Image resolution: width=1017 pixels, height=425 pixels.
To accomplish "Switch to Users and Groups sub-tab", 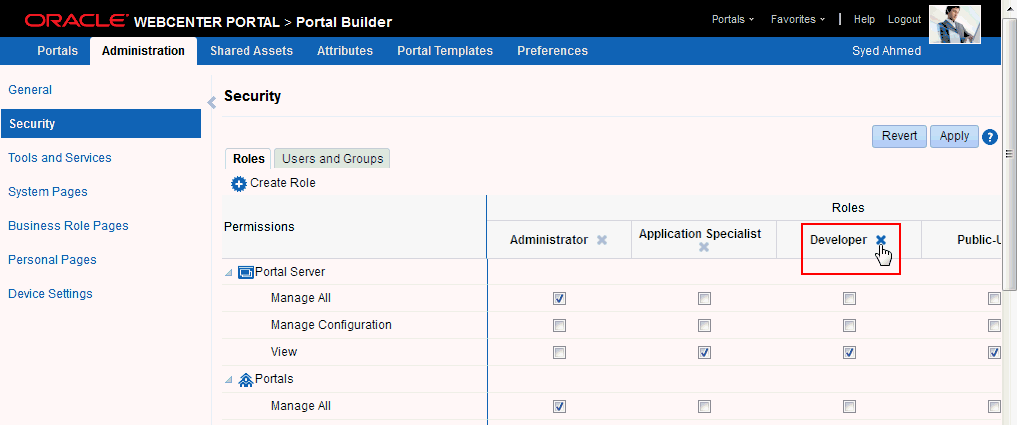I will 332,158.
